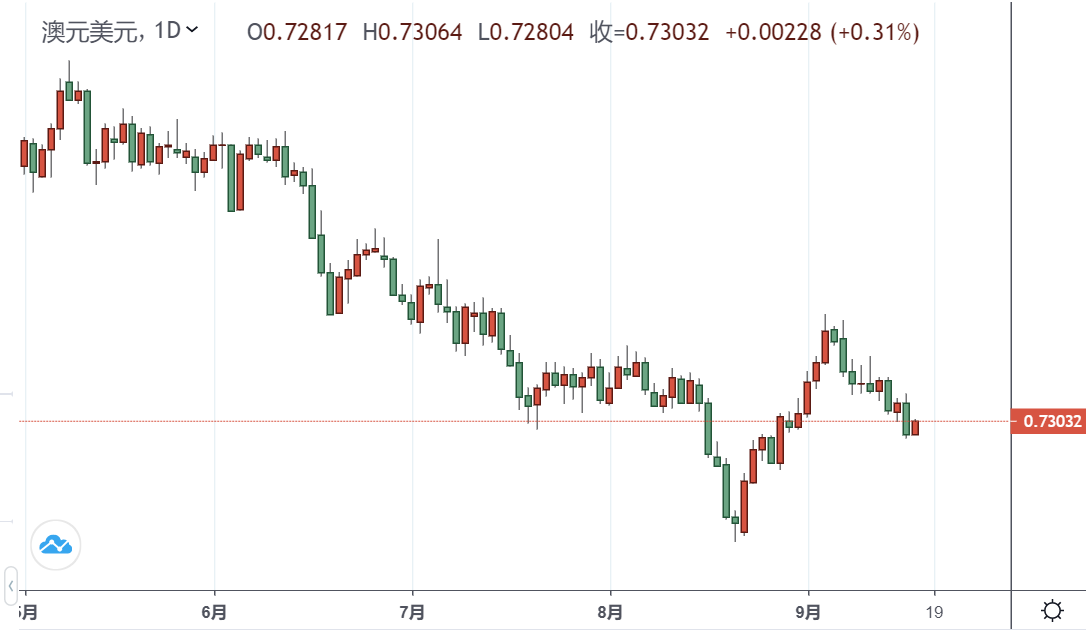Screen dimensions: 1086x639
Task: Select the 1D interval label
Action: (167, 31)
